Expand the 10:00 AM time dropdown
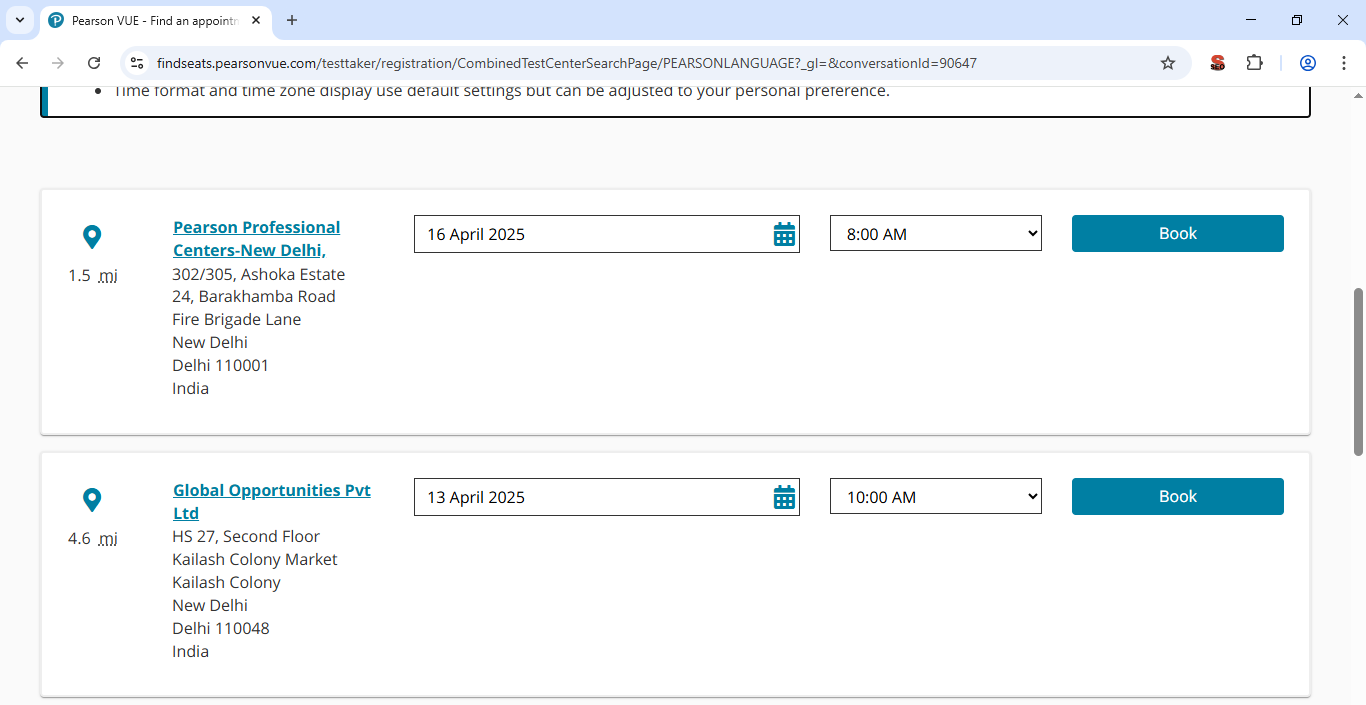Viewport: 1366px width, 705px height. [x=935, y=497]
